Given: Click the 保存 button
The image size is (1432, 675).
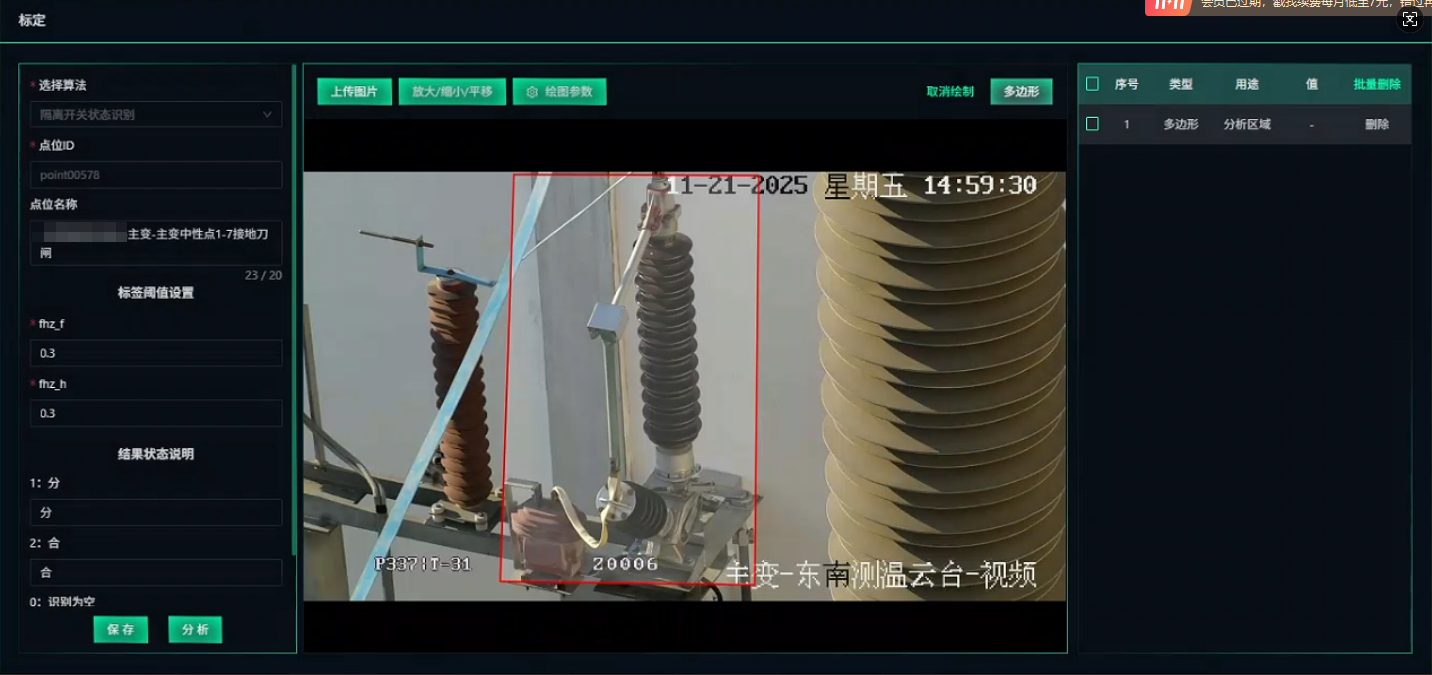Looking at the screenshot, I should [121, 630].
